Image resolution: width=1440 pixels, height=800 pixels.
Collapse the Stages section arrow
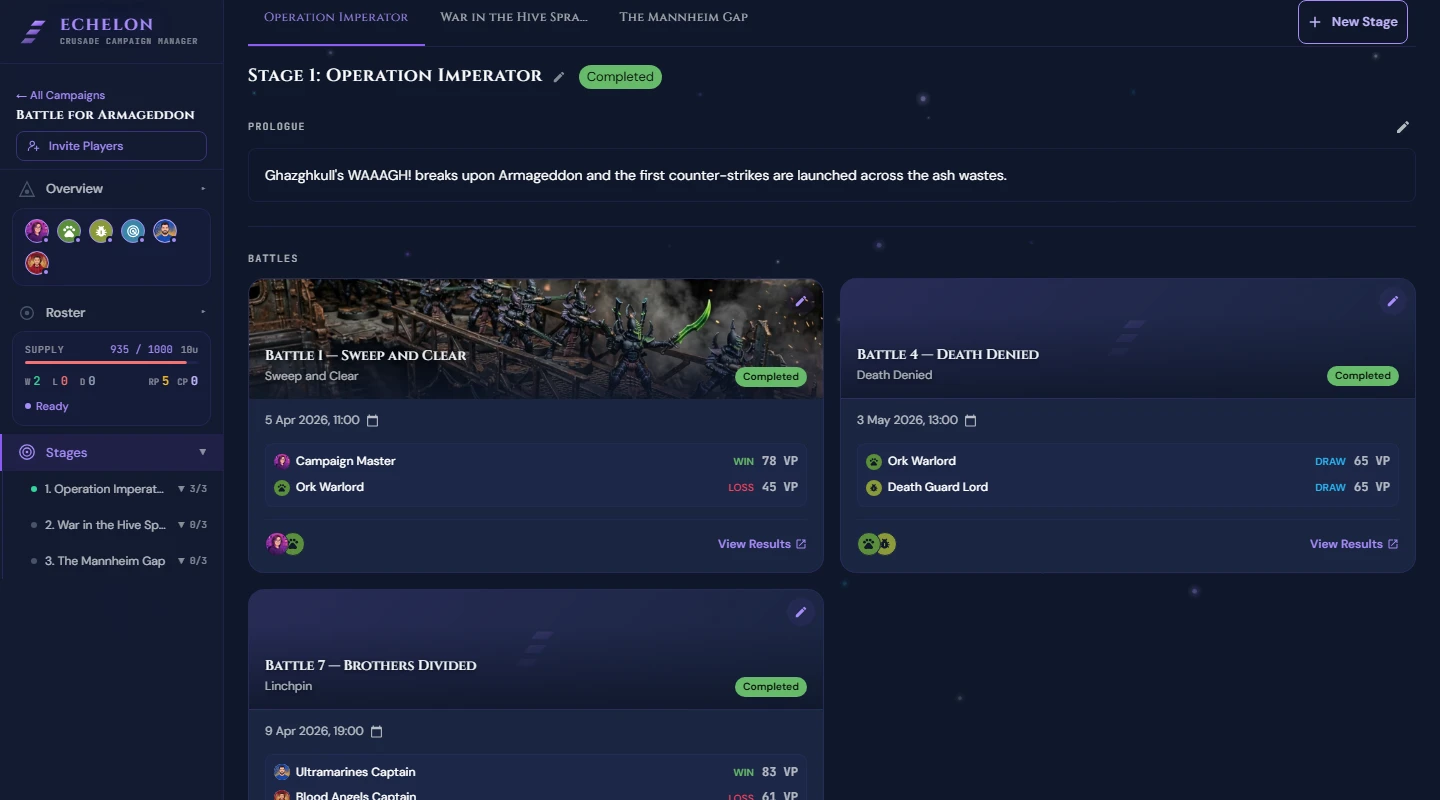203,453
